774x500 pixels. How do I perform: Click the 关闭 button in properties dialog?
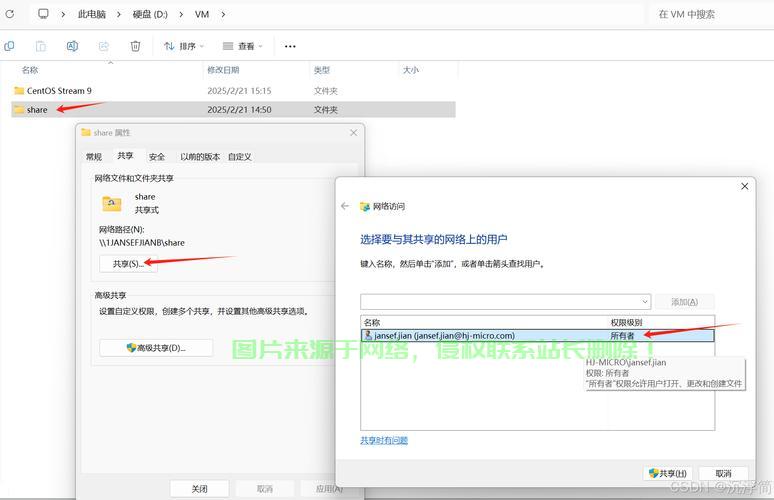point(199,489)
